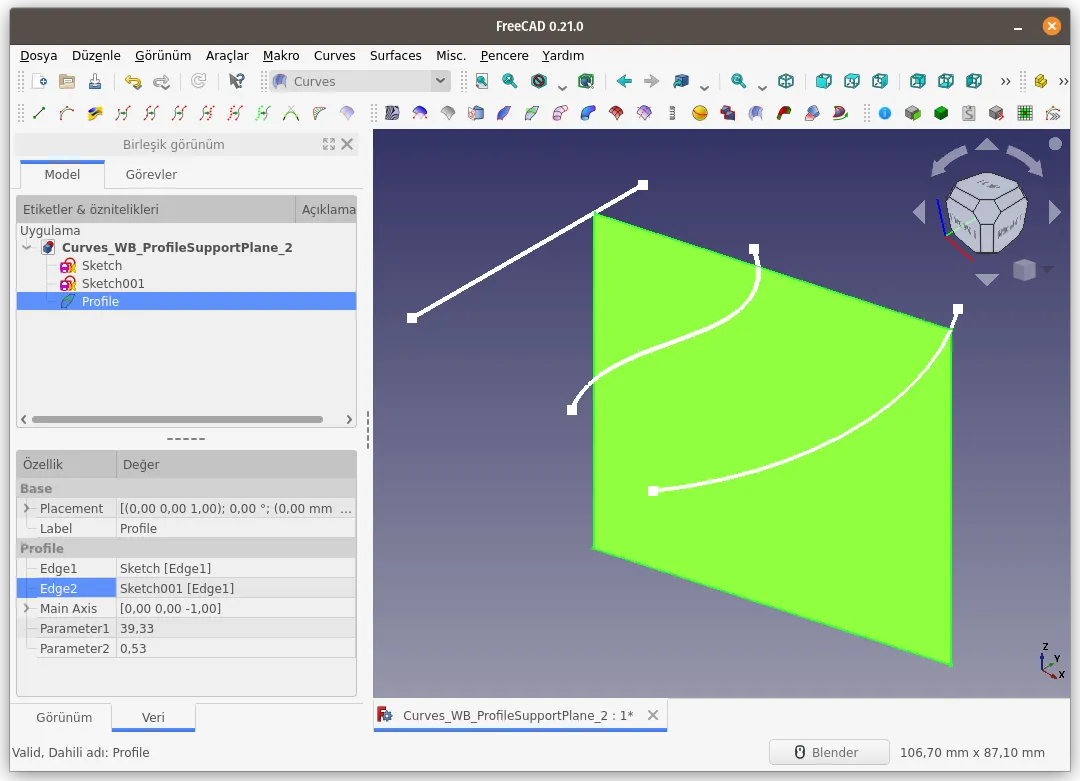Close the Birleşik görünüm panel
Image resolution: width=1080 pixels, height=781 pixels.
point(347,144)
